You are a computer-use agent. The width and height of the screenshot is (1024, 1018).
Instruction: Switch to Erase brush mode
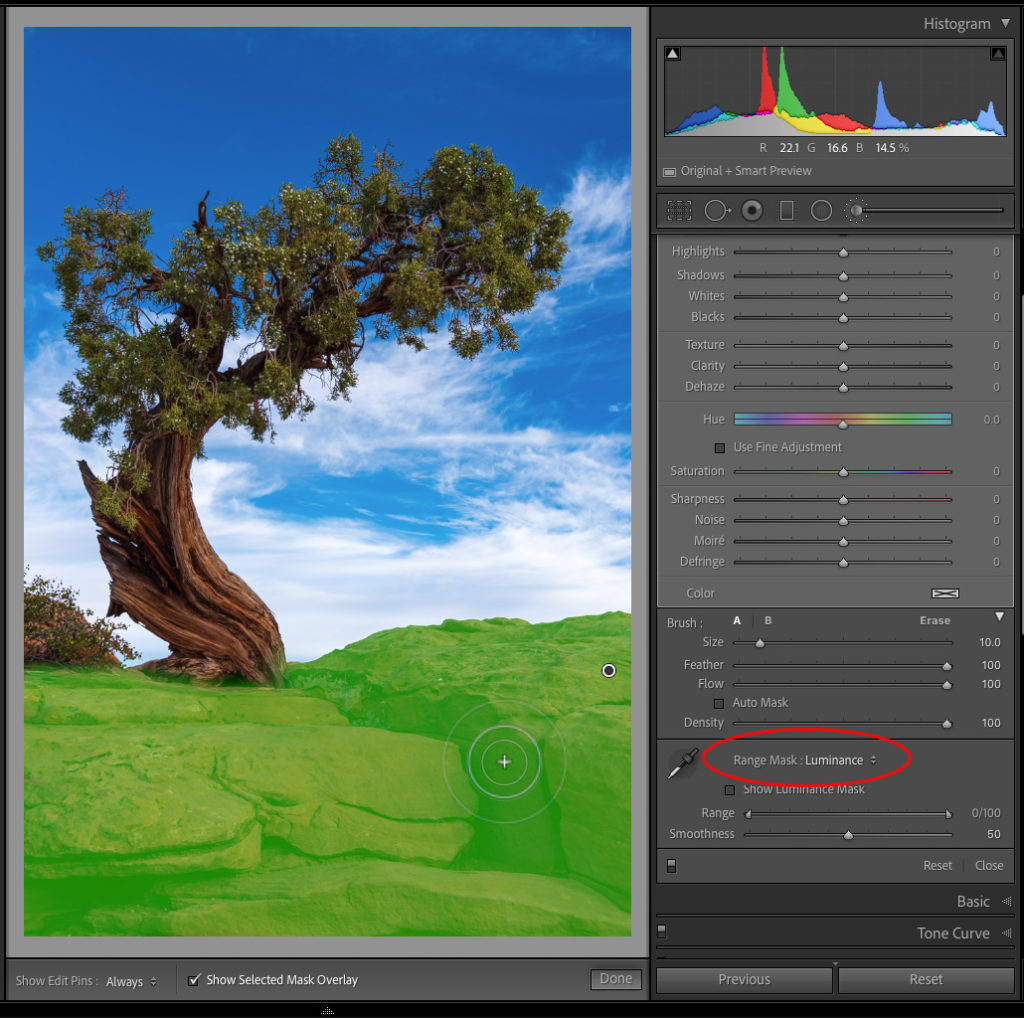click(x=935, y=621)
